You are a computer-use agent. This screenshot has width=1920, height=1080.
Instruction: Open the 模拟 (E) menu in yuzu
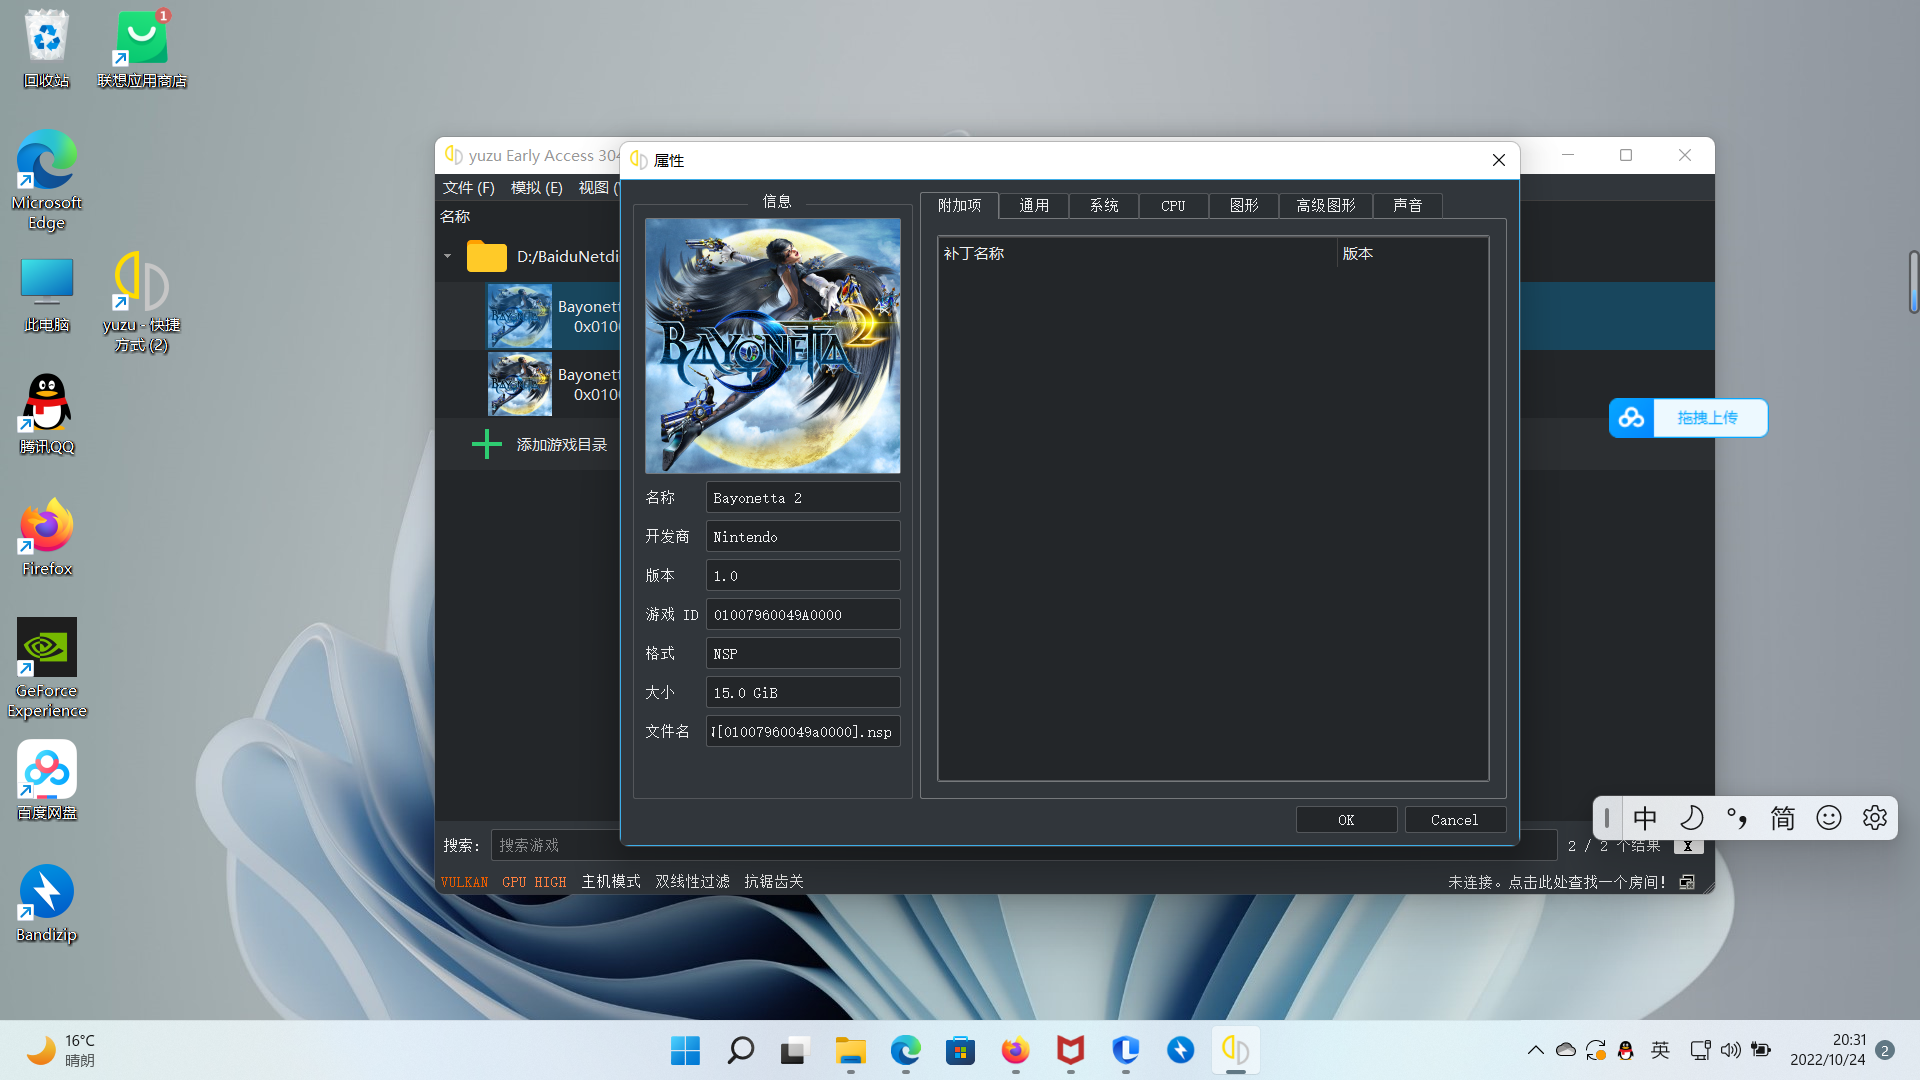tap(537, 188)
